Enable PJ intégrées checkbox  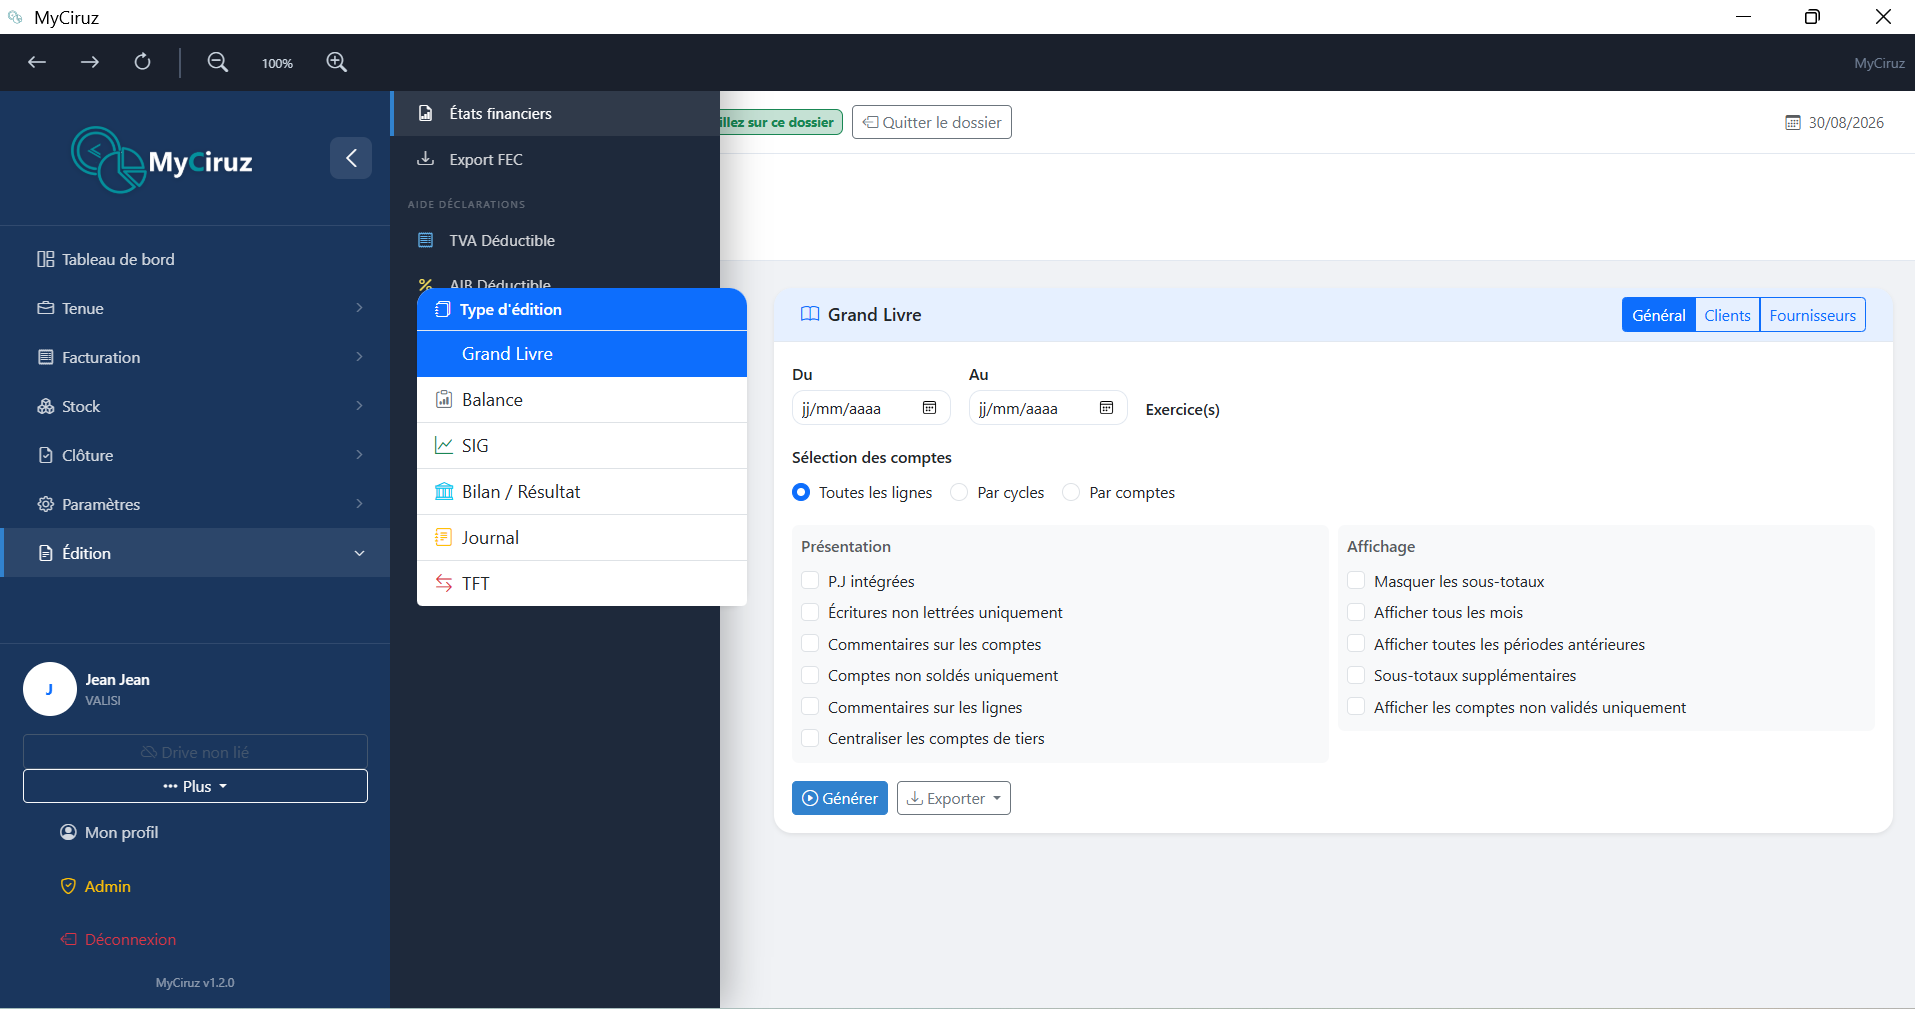(x=810, y=581)
